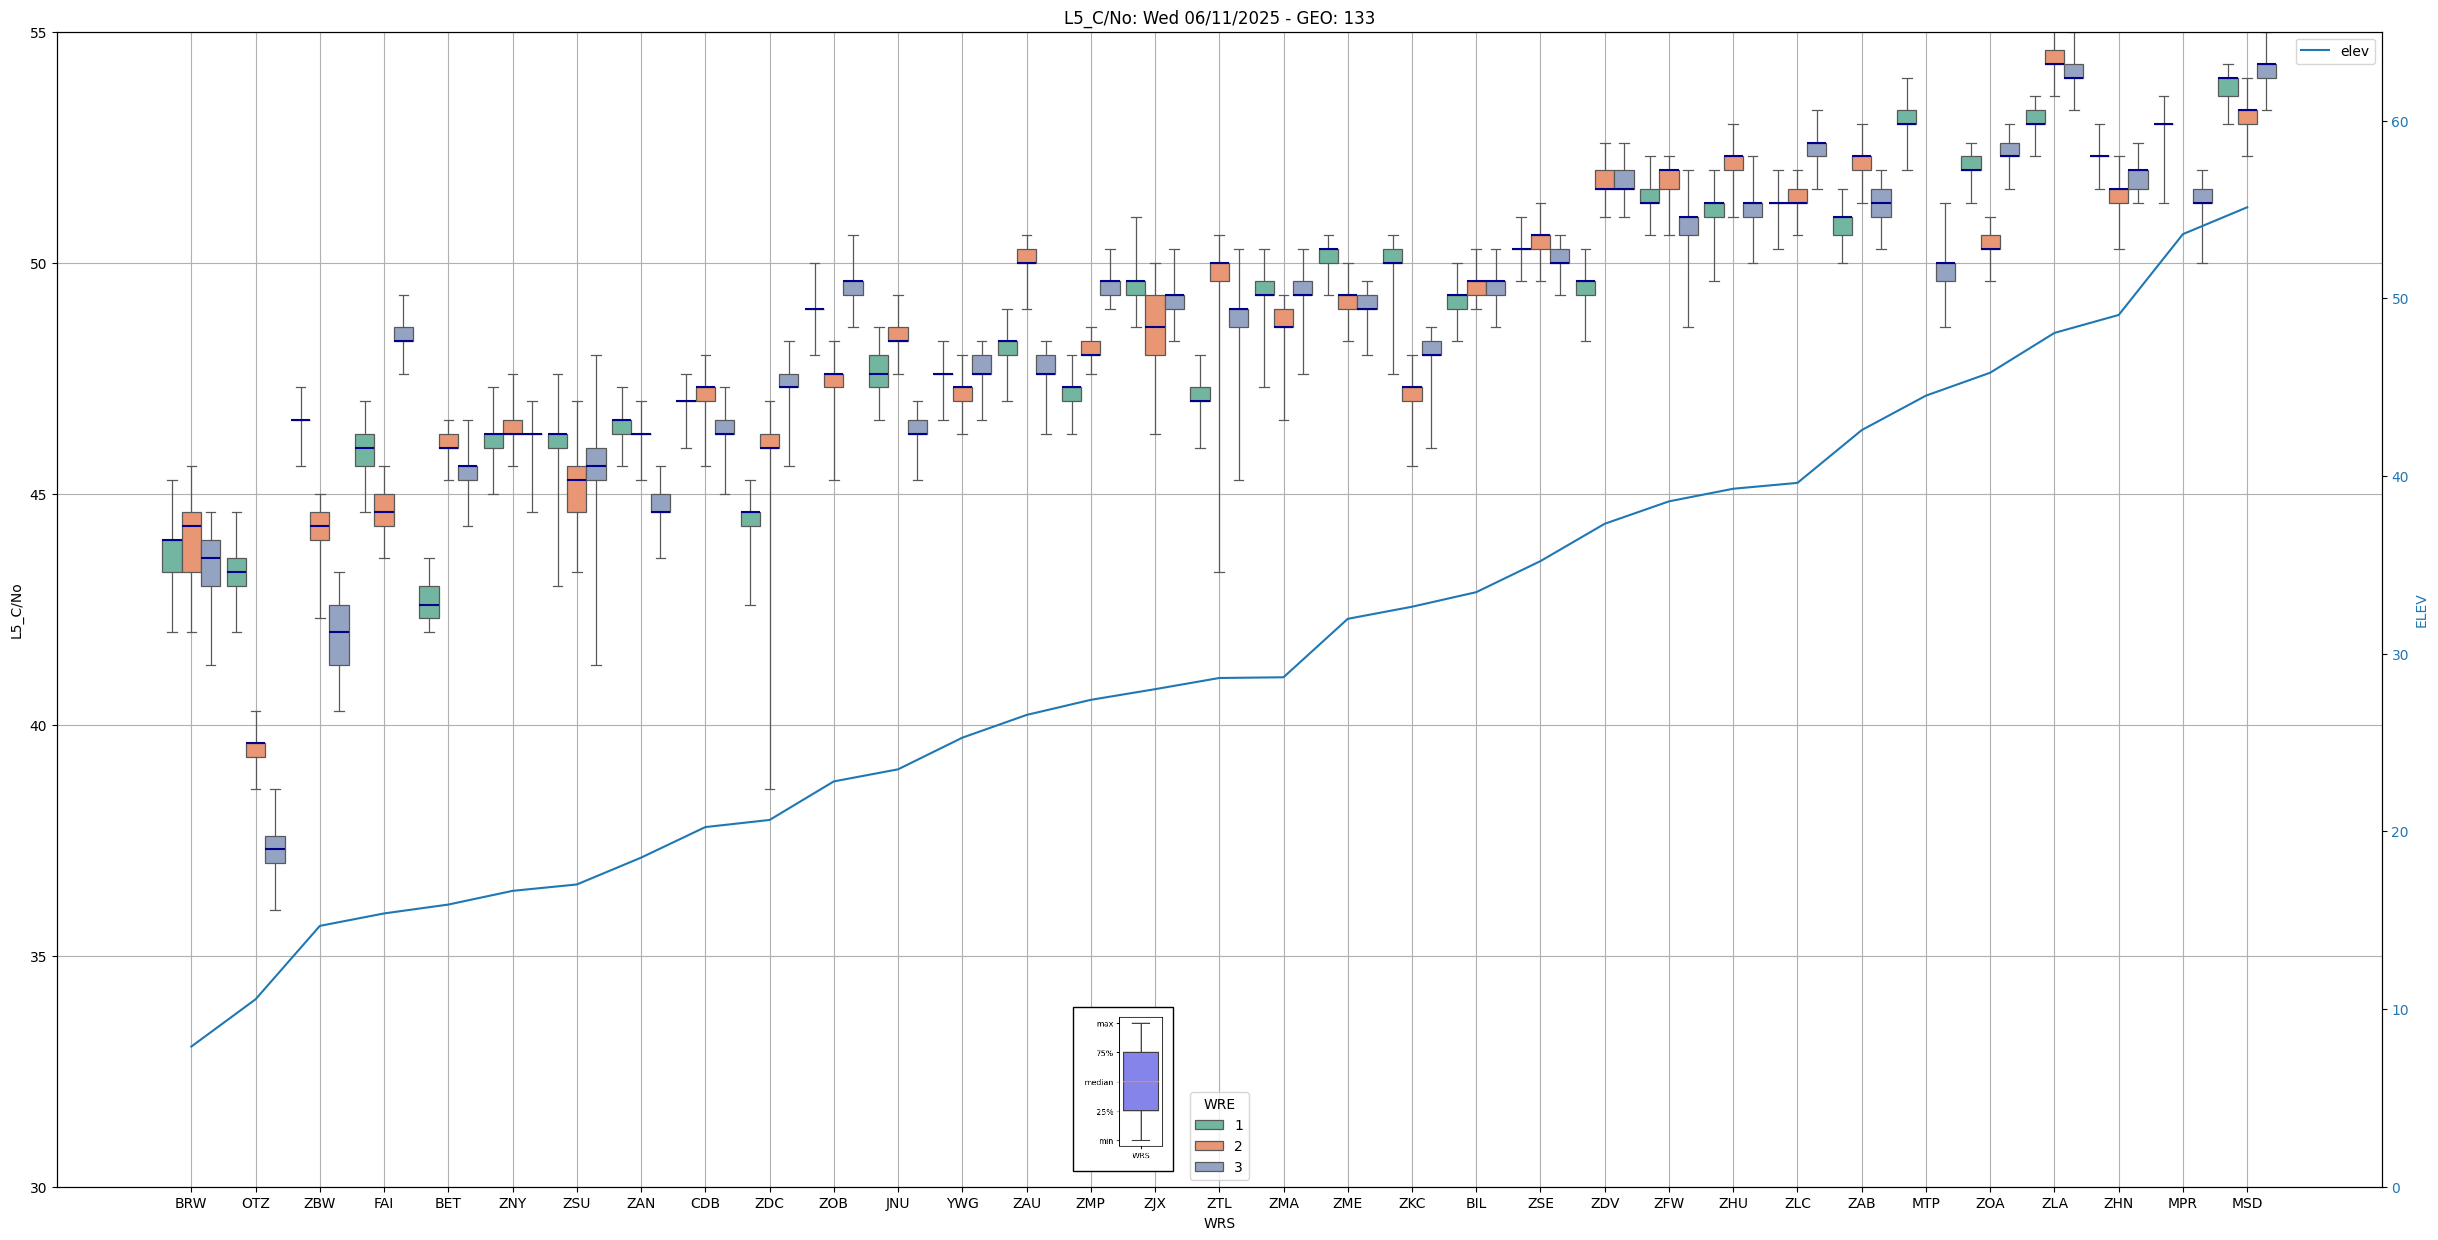2438x1240 pixels.
Task: Click the ZDV x-axis station label
Action: [1604, 1203]
